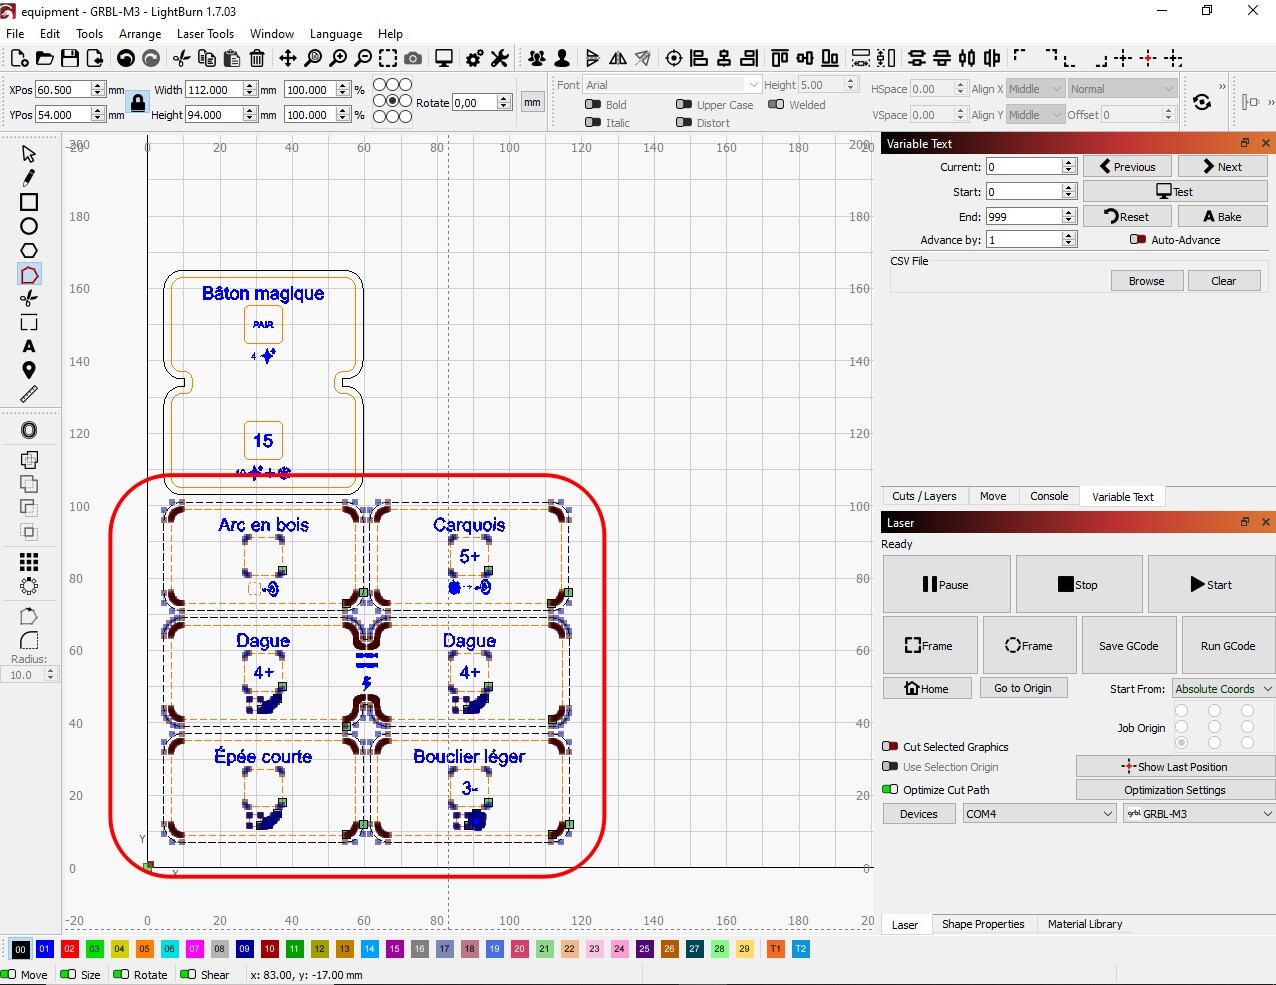
Task: Click the Browse button for CSV file
Action: (x=1146, y=281)
